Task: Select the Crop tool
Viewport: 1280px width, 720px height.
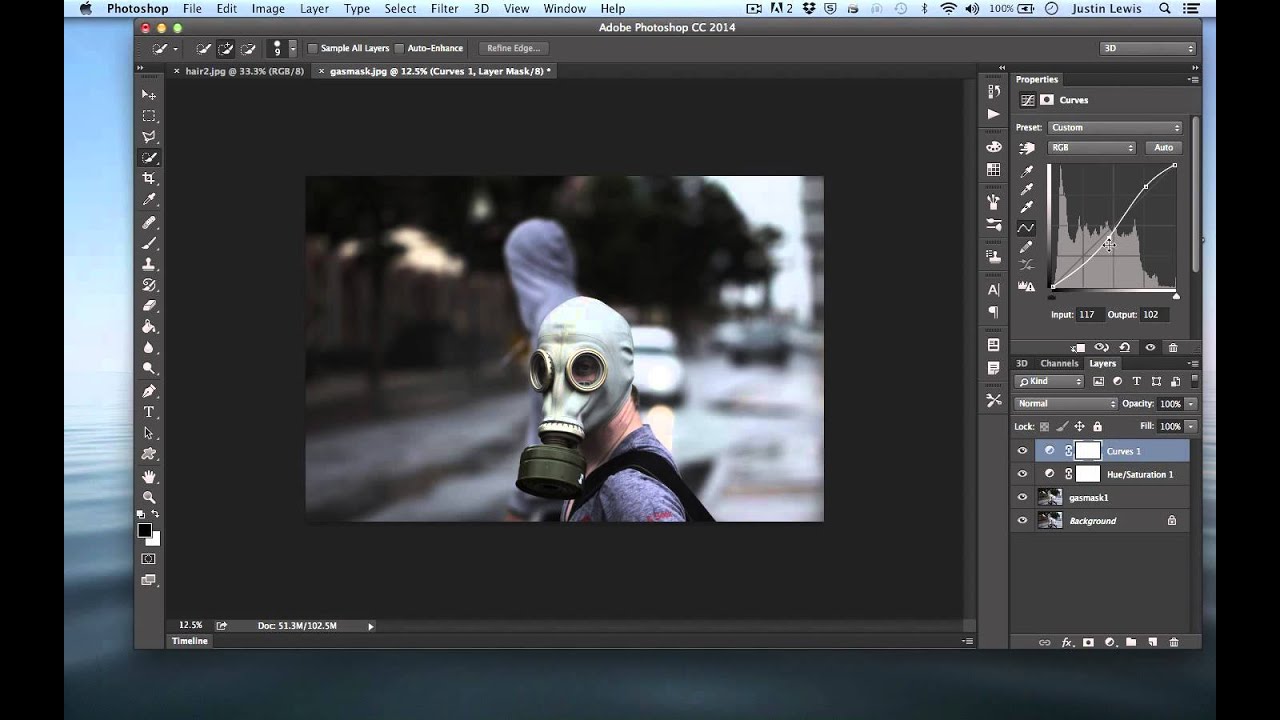Action: [149, 179]
